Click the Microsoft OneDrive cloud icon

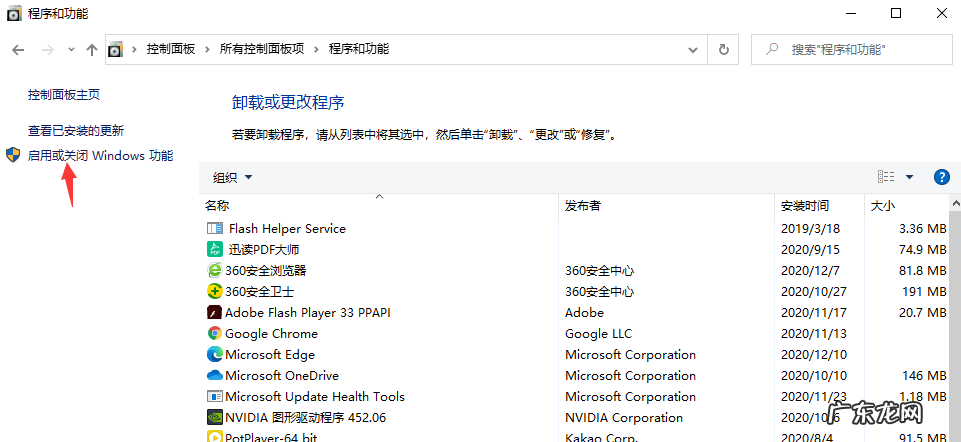pyautogui.click(x=215, y=375)
